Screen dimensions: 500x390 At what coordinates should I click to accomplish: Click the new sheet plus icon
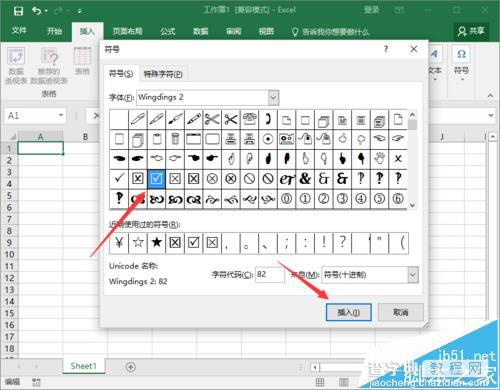coord(131,367)
